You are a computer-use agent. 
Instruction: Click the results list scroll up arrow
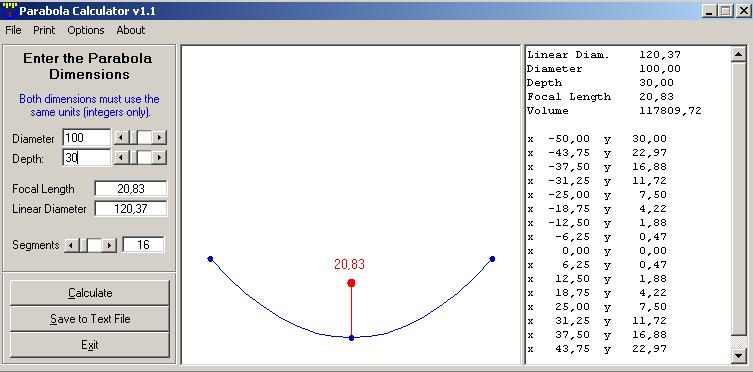coord(738,54)
